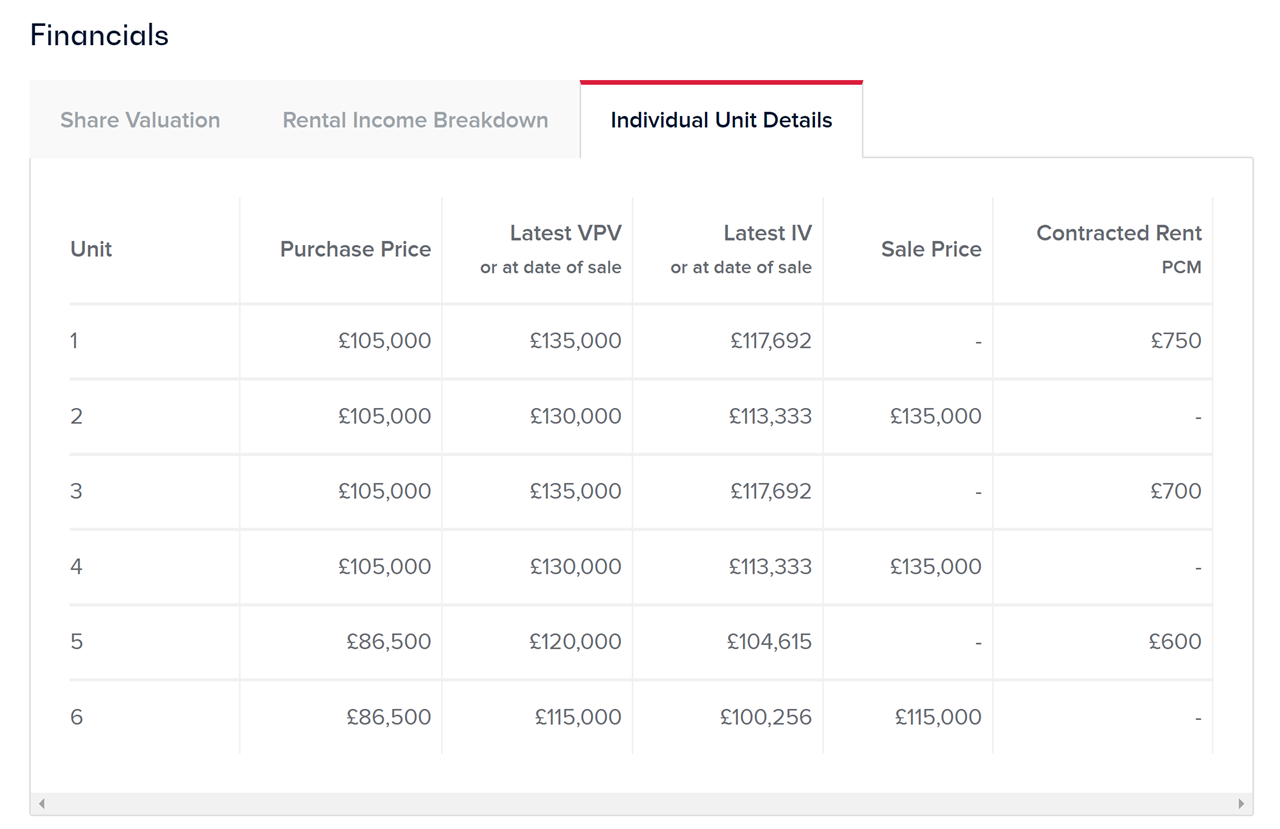Select Unit 6's Latest IV value £100,256

pos(766,717)
